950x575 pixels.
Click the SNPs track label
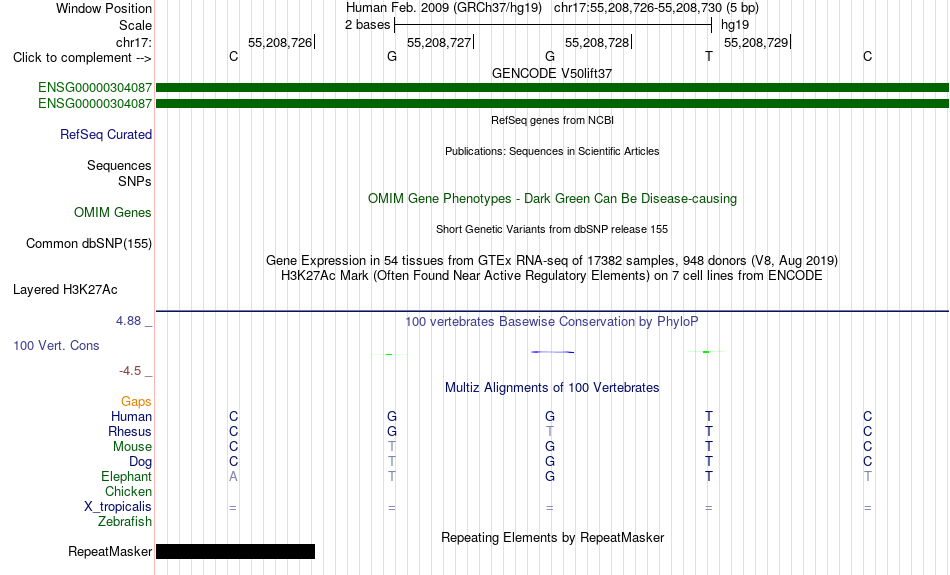point(135,181)
